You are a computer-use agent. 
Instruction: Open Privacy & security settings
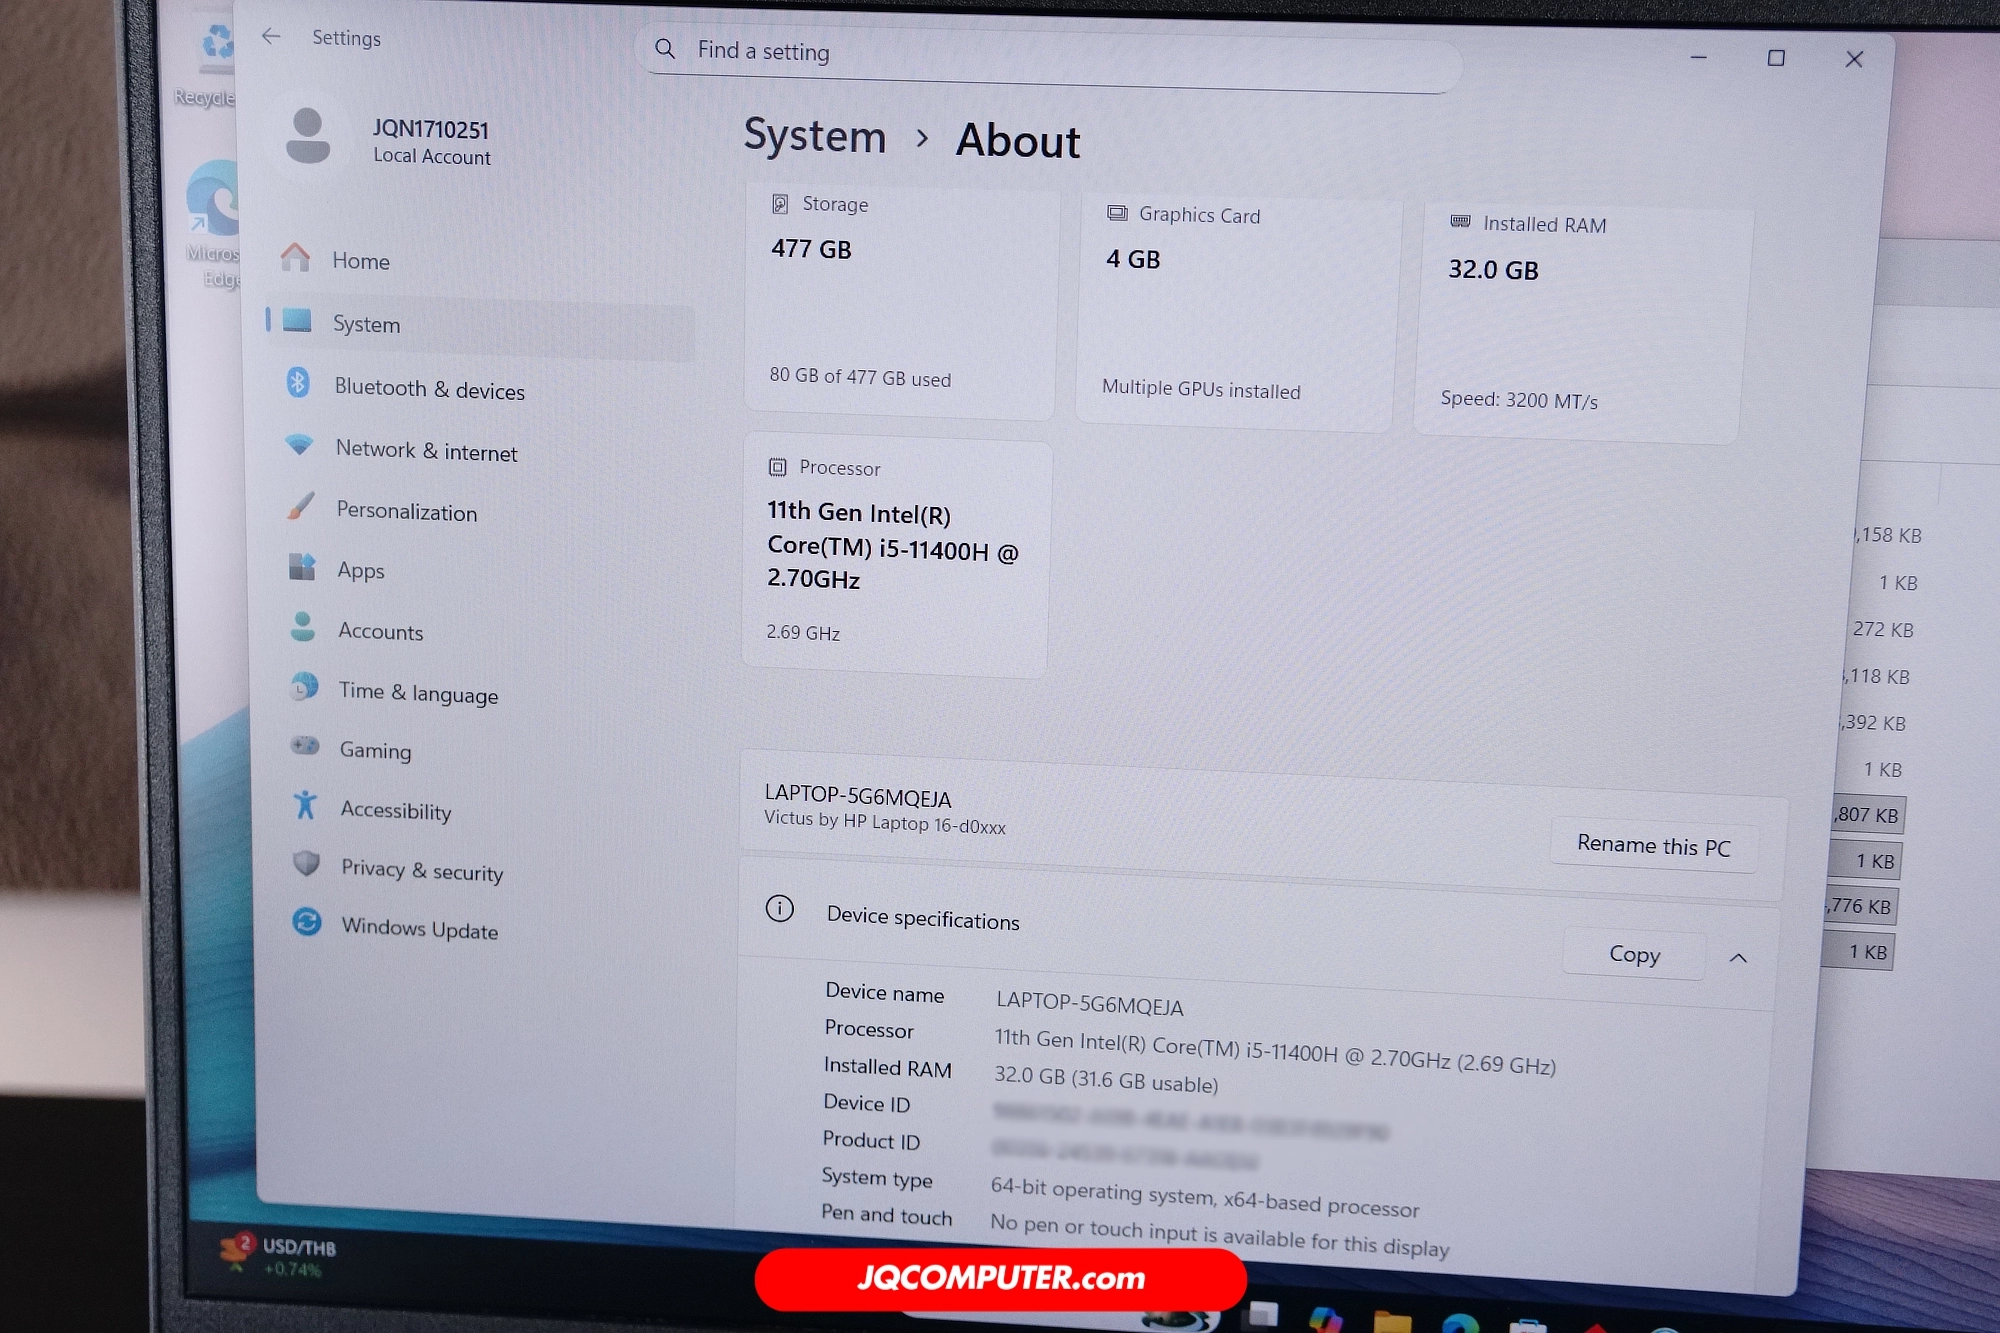pos(421,870)
